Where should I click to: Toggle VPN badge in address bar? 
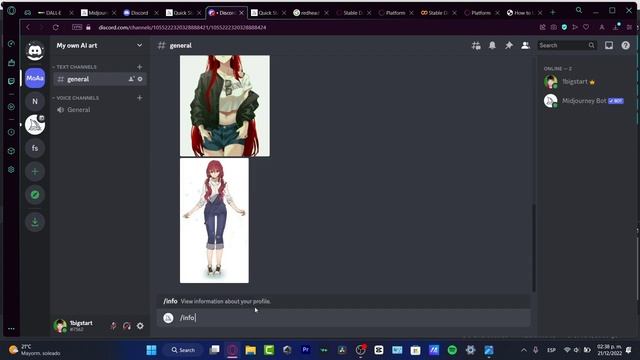click(x=77, y=27)
